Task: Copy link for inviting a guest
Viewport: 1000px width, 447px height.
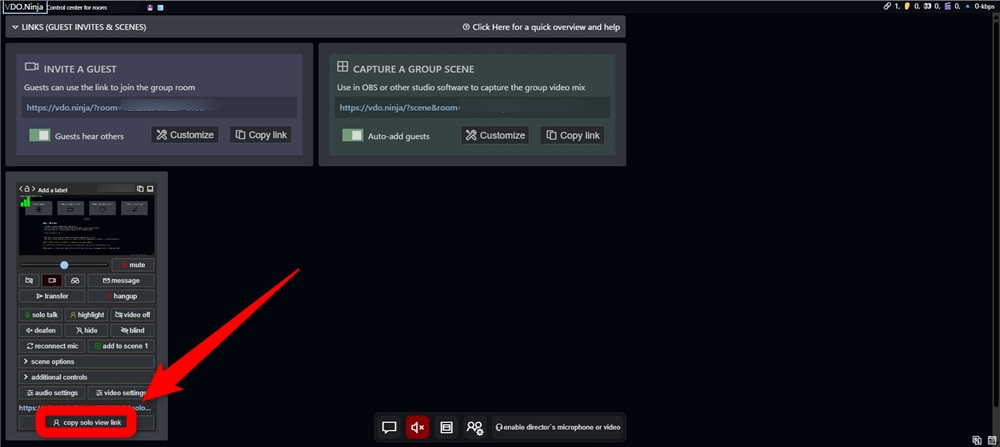Action: (260, 135)
